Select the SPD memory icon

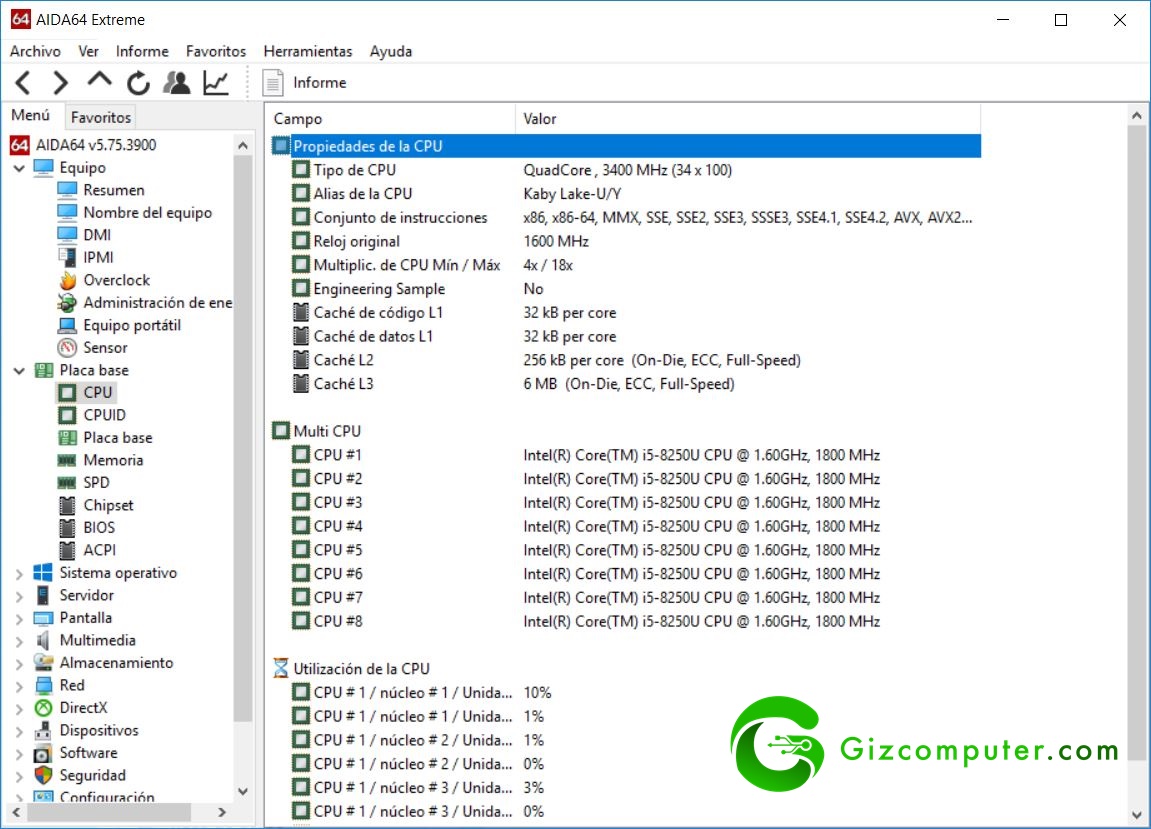click(67, 483)
